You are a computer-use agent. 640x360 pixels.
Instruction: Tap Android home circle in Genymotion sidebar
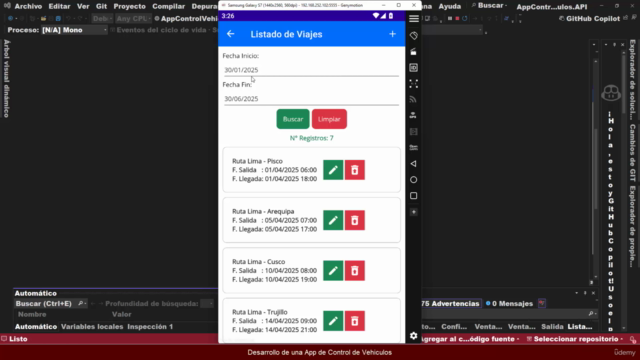[413, 180]
